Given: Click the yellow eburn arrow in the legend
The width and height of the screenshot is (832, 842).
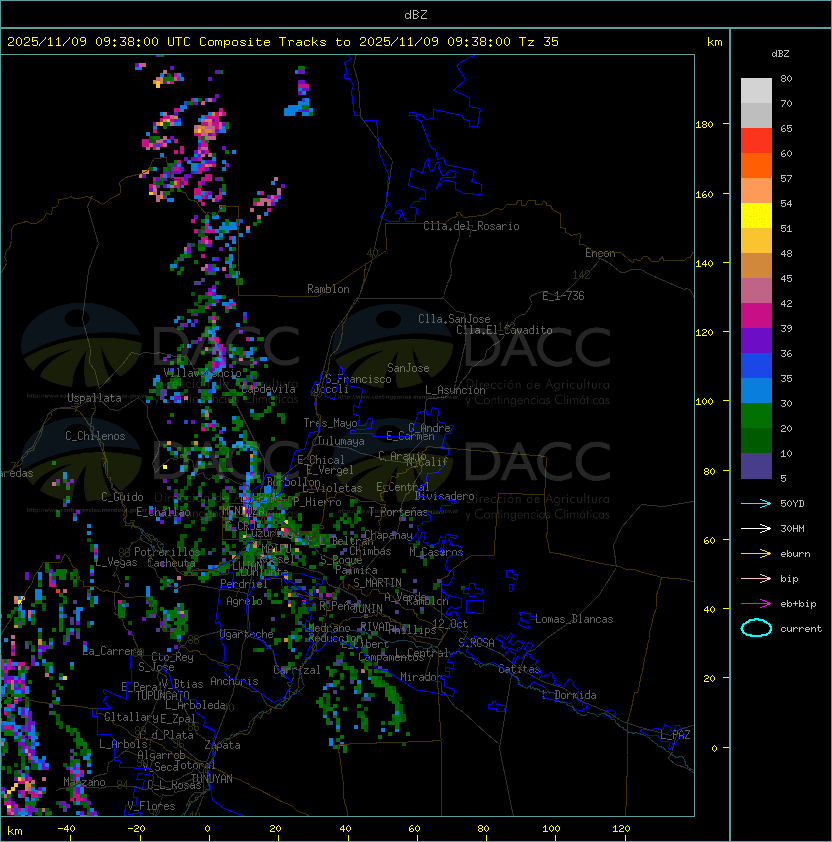Looking at the screenshot, I should click(x=756, y=553).
